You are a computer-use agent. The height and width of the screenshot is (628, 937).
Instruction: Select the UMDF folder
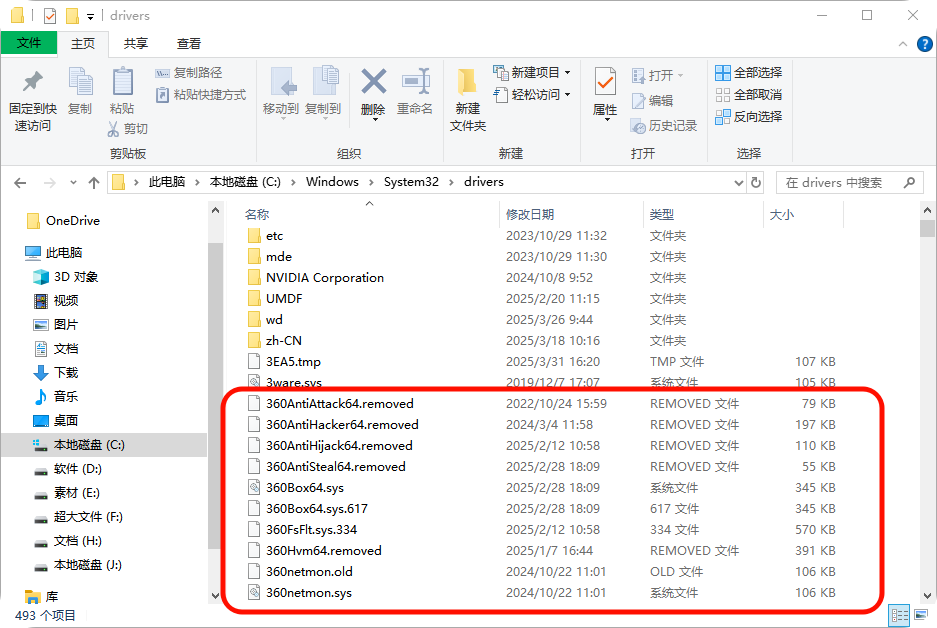284,298
